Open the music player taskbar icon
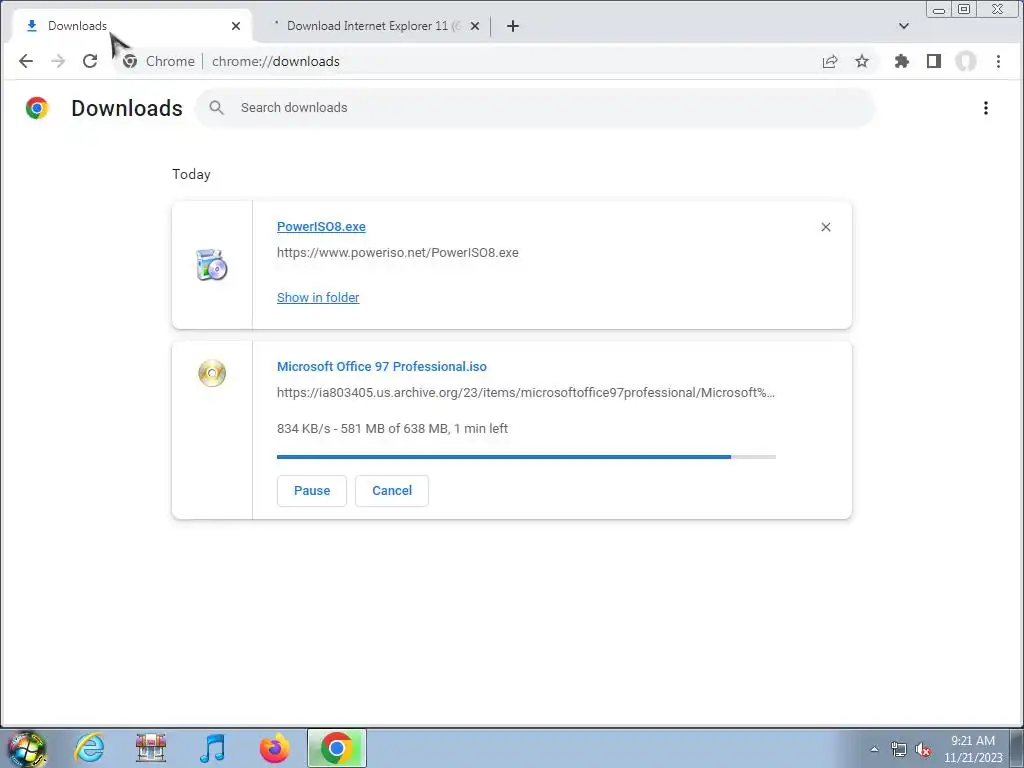The image size is (1024, 768). pyautogui.click(x=212, y=748)
